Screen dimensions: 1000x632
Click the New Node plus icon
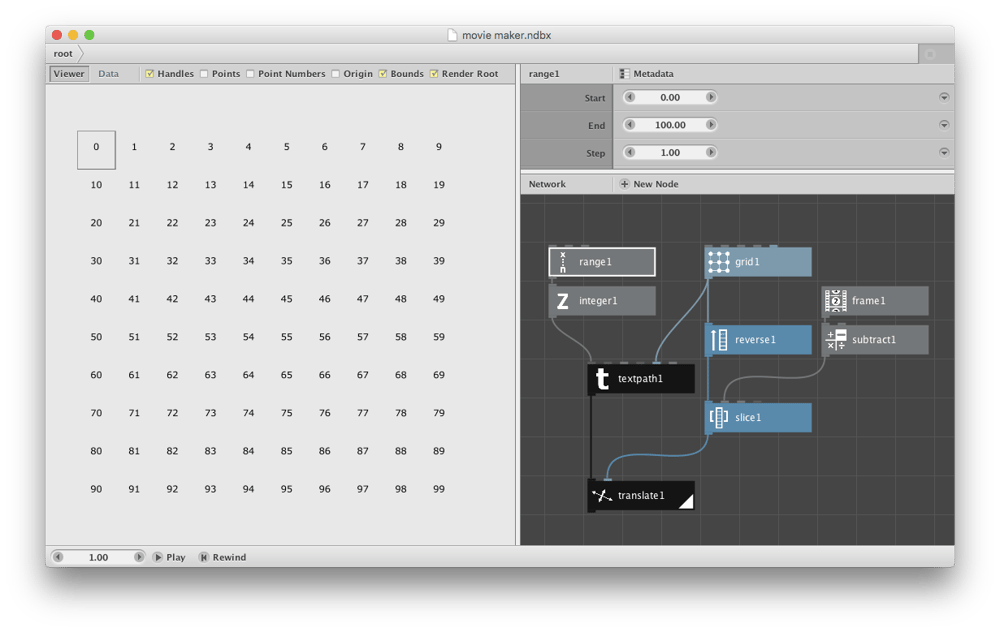tap(624, 184)
